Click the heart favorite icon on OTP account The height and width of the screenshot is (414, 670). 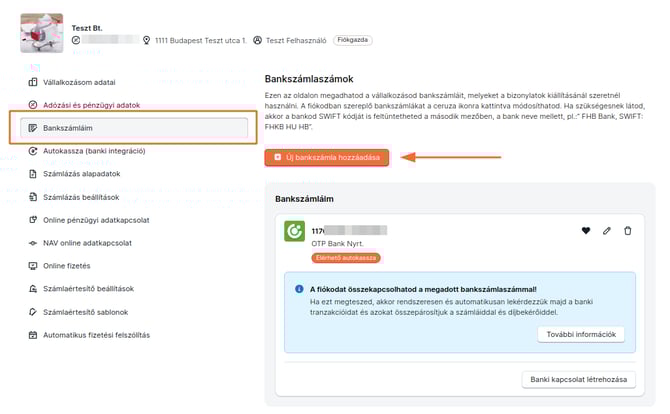(586, 231)
